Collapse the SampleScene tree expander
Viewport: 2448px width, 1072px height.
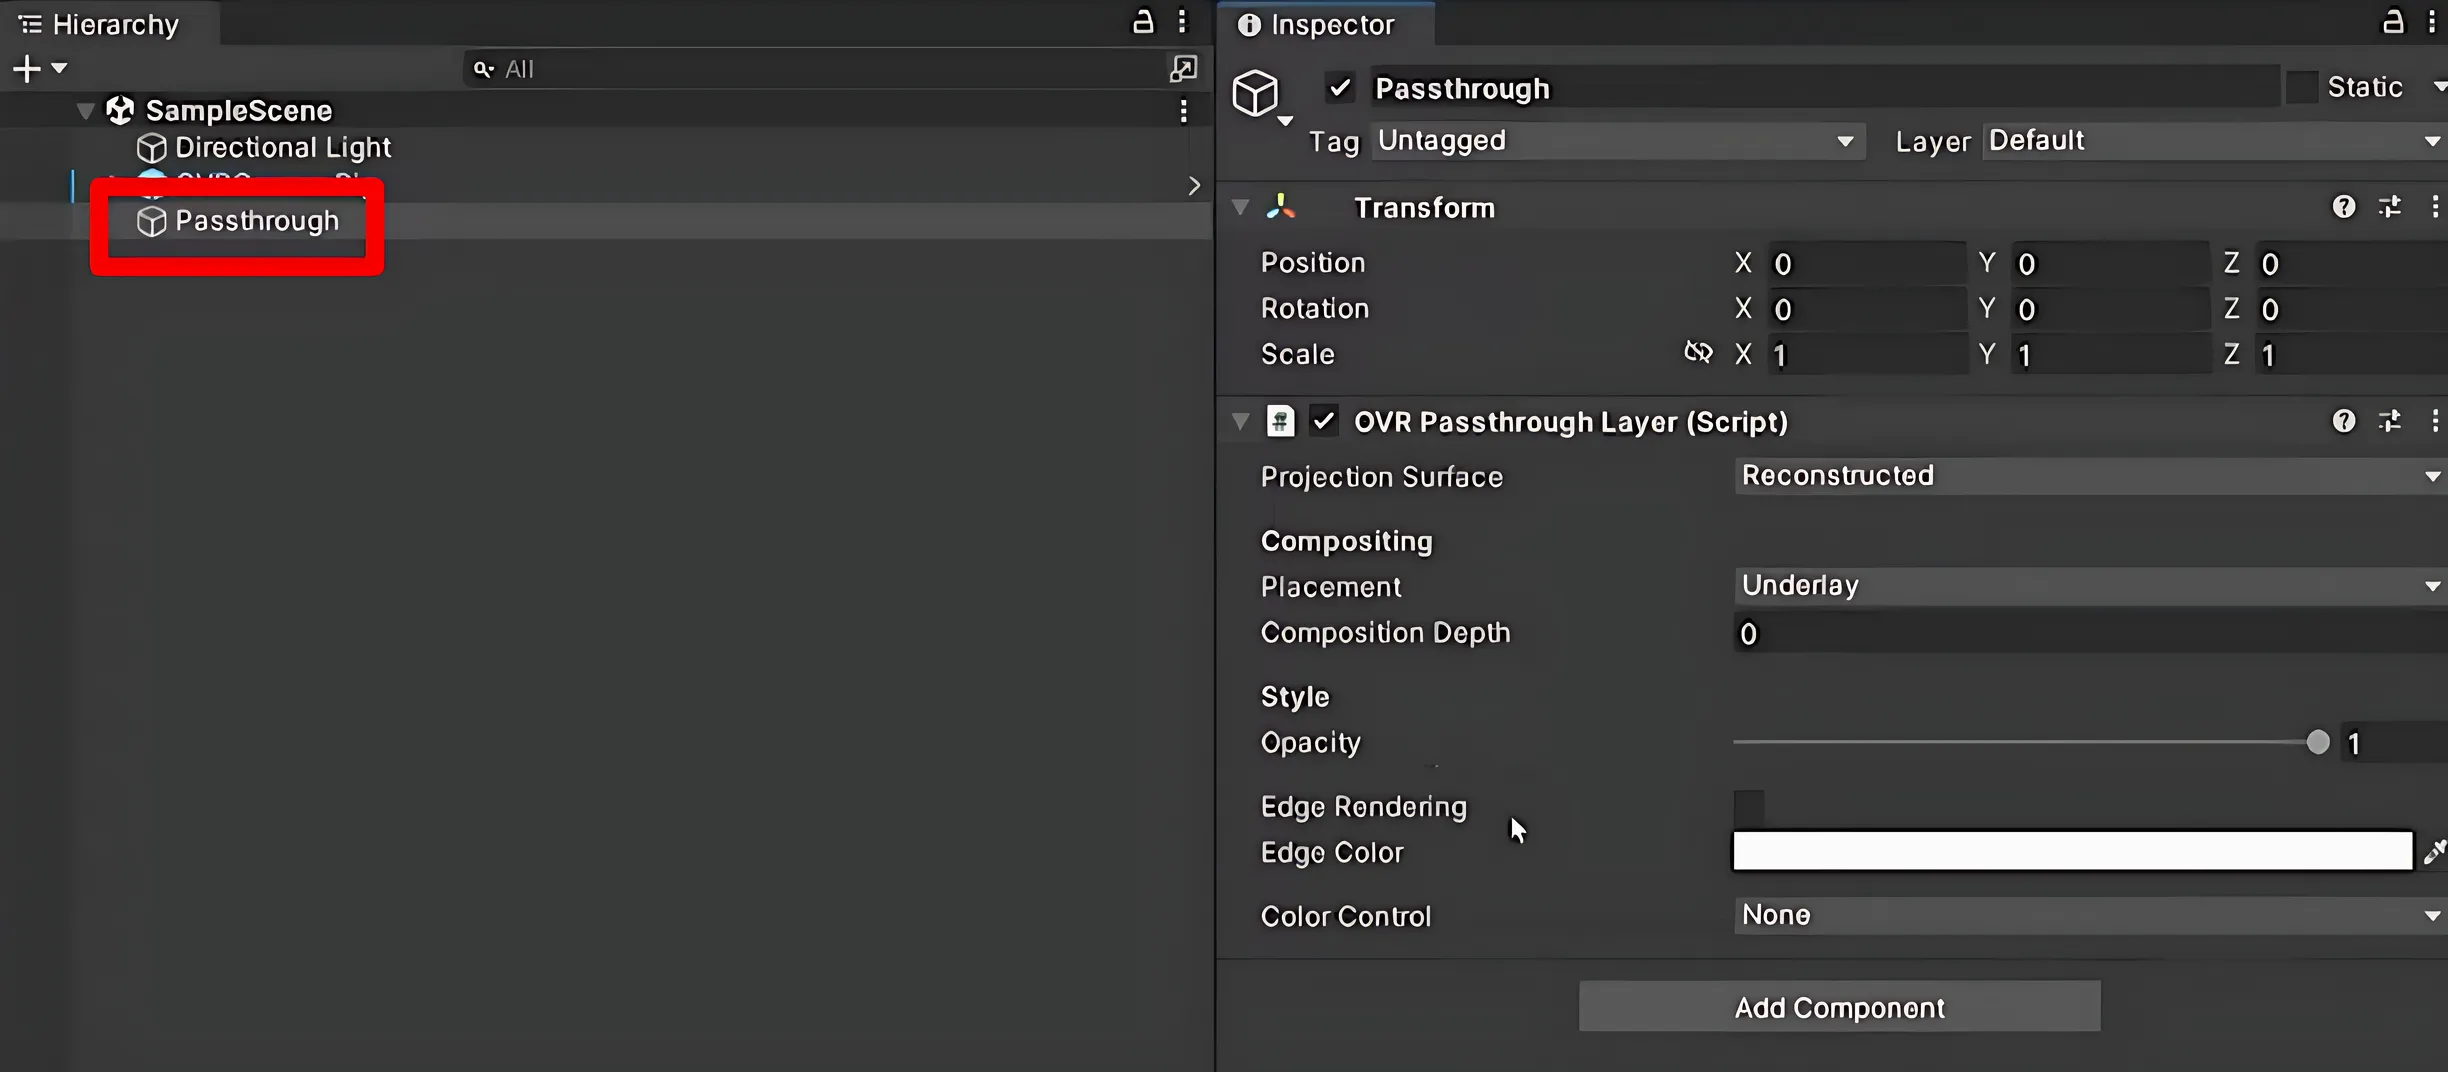pyautogui.click(x=84, y=110)
